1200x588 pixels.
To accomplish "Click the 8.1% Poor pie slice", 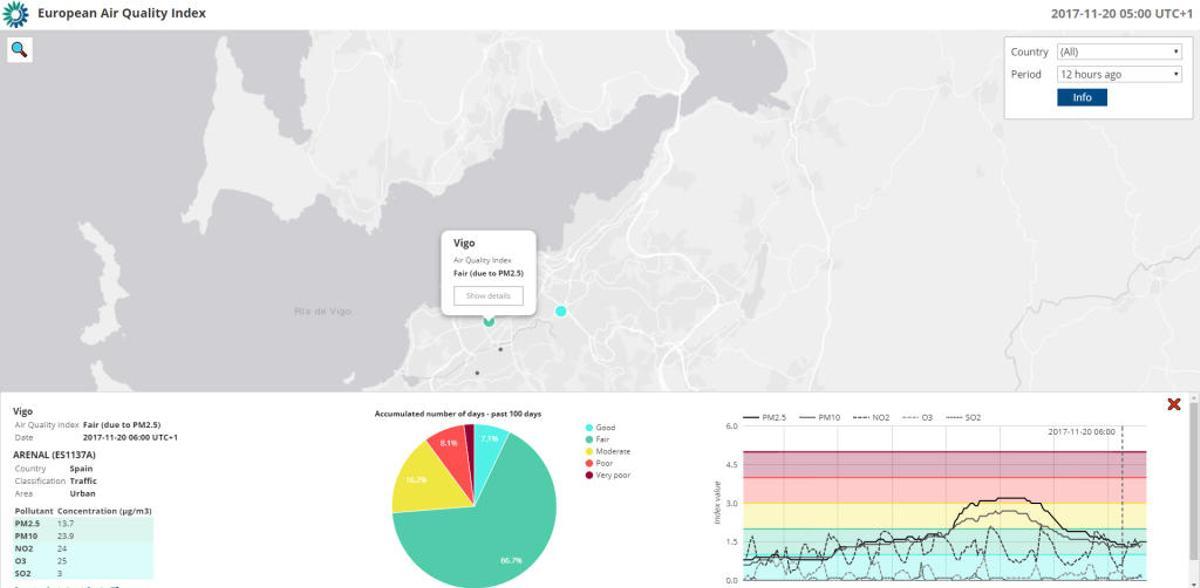I will coord(447,446).
